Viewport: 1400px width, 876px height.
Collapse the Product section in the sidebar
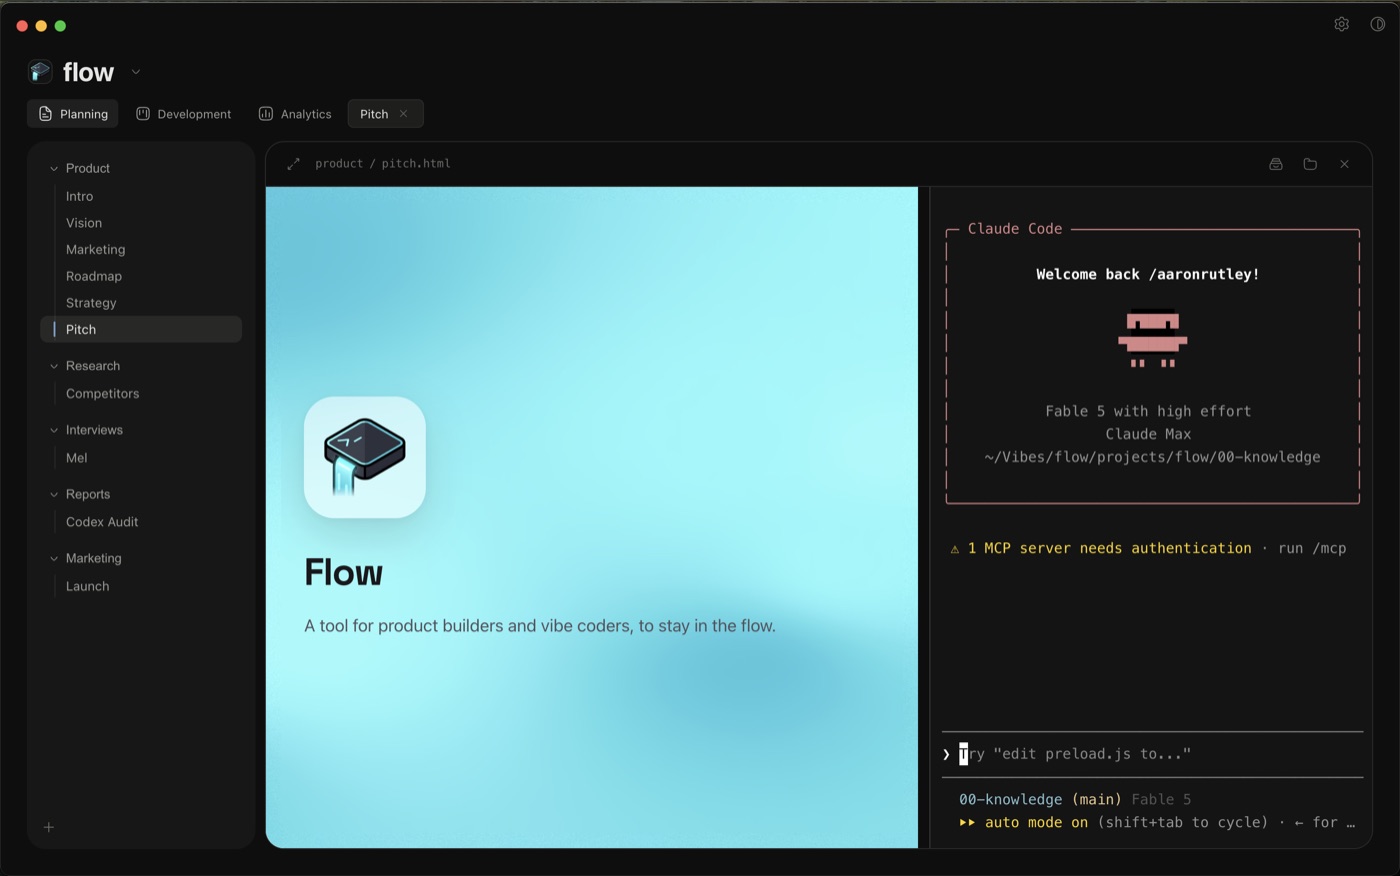pyautogui.click(x=54, y=168)
